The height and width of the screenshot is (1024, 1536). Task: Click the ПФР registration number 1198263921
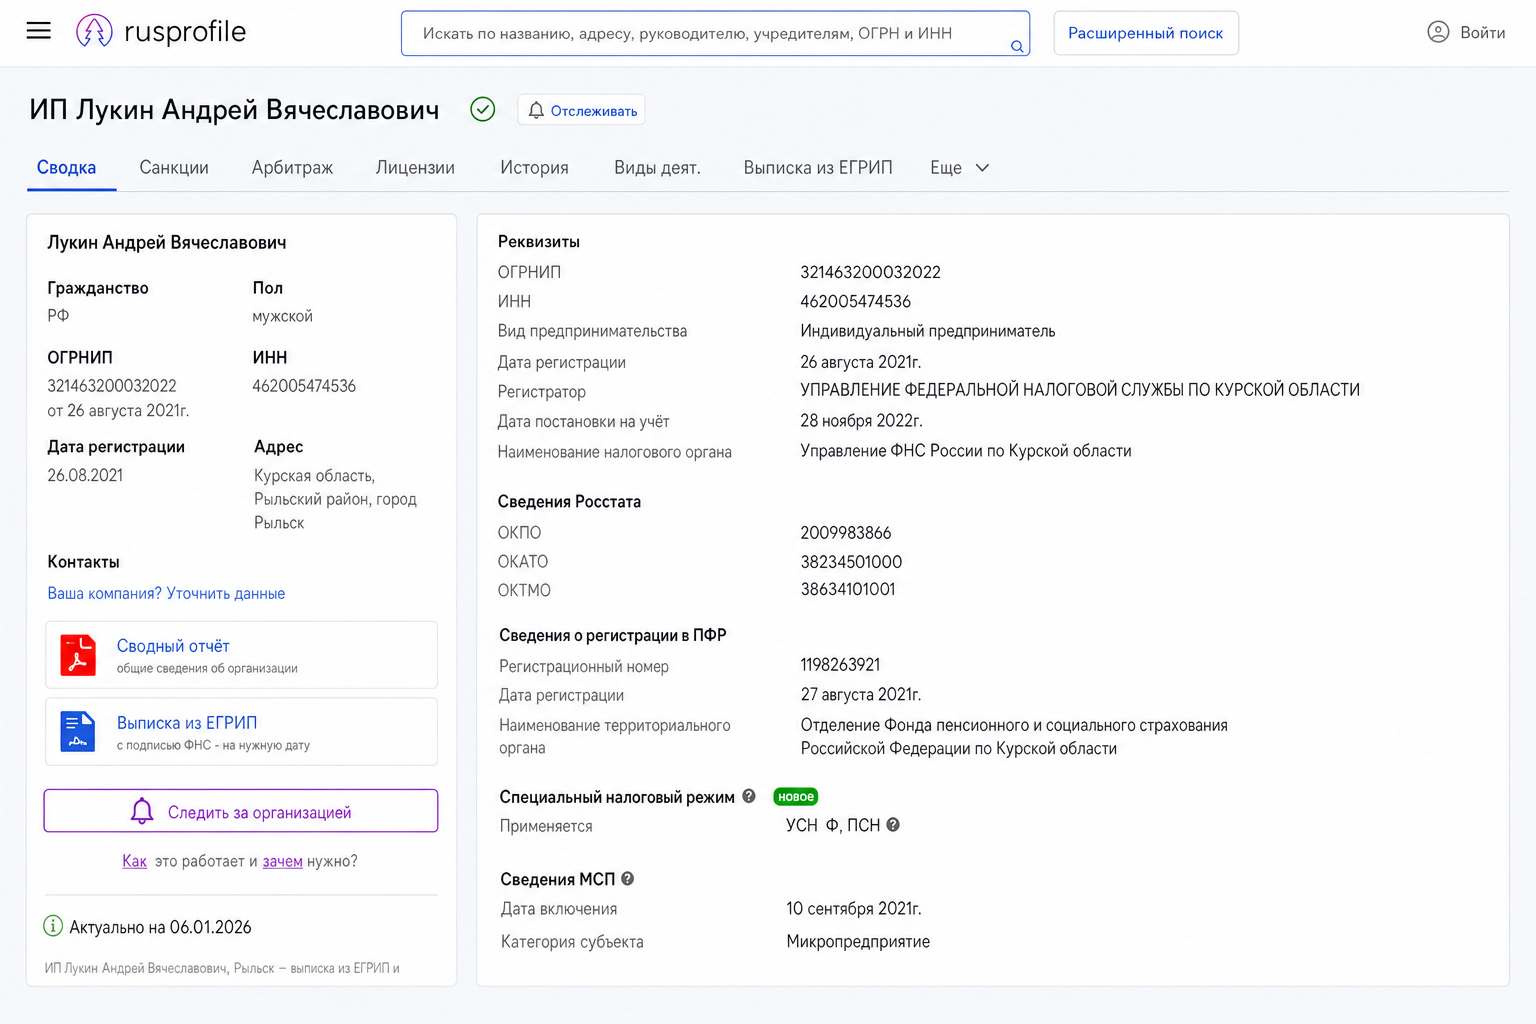[840, 665]
